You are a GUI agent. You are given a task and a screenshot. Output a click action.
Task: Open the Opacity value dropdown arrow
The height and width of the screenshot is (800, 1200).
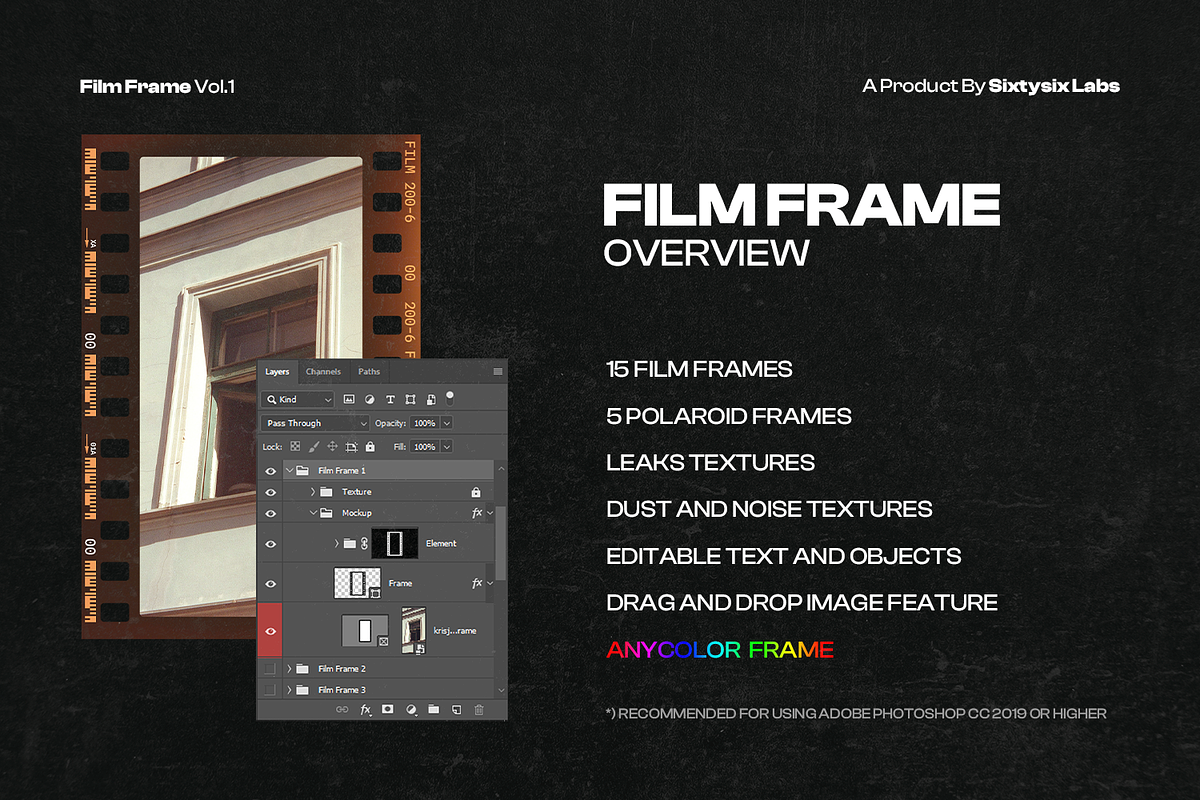point(446,423)
